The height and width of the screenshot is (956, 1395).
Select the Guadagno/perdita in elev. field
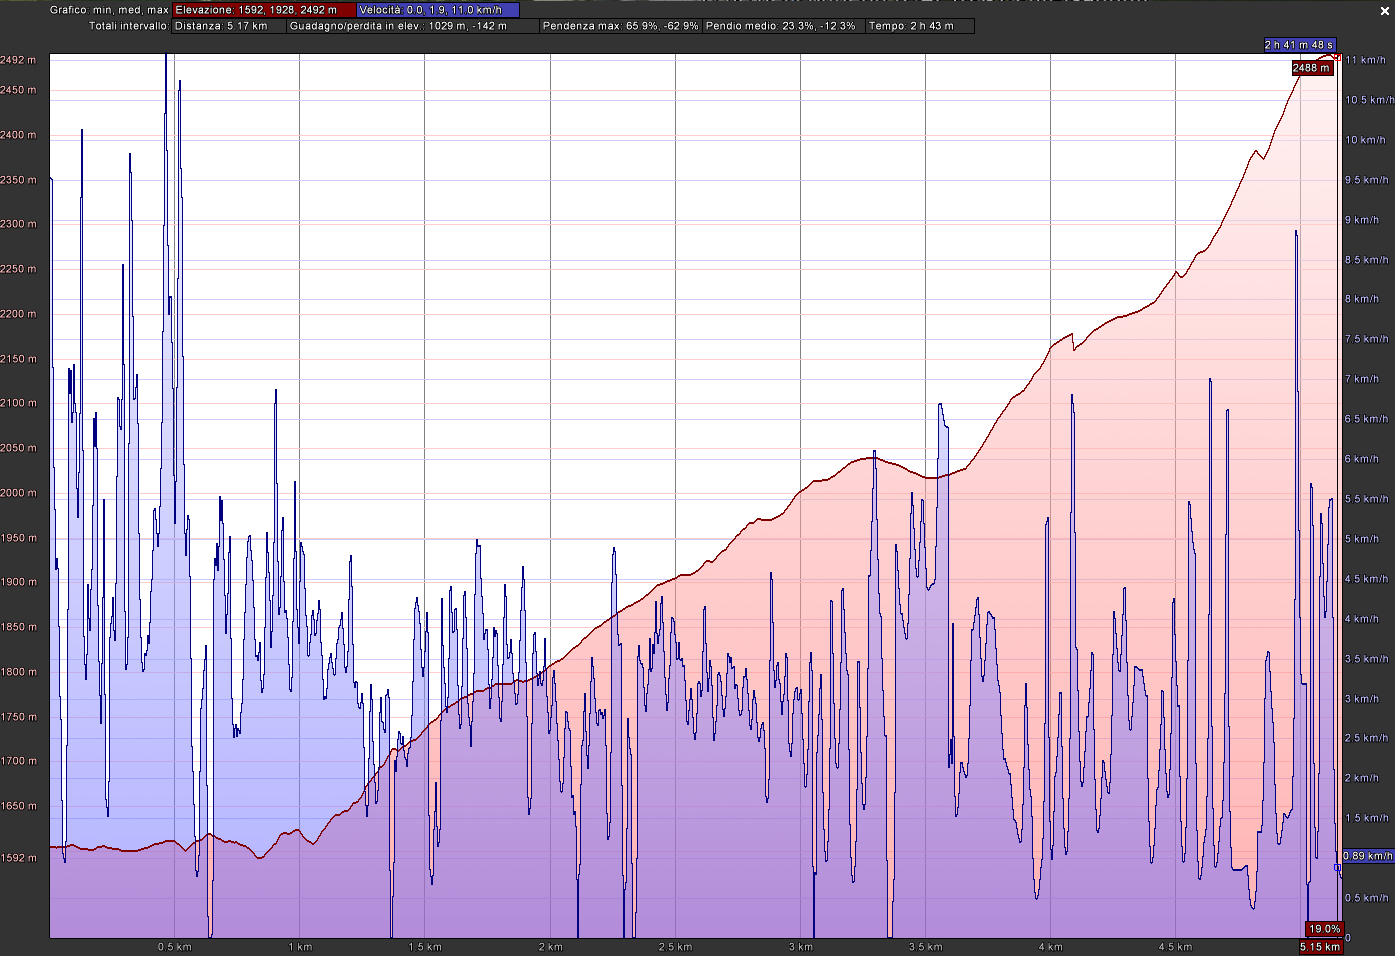tap(413, 26)
